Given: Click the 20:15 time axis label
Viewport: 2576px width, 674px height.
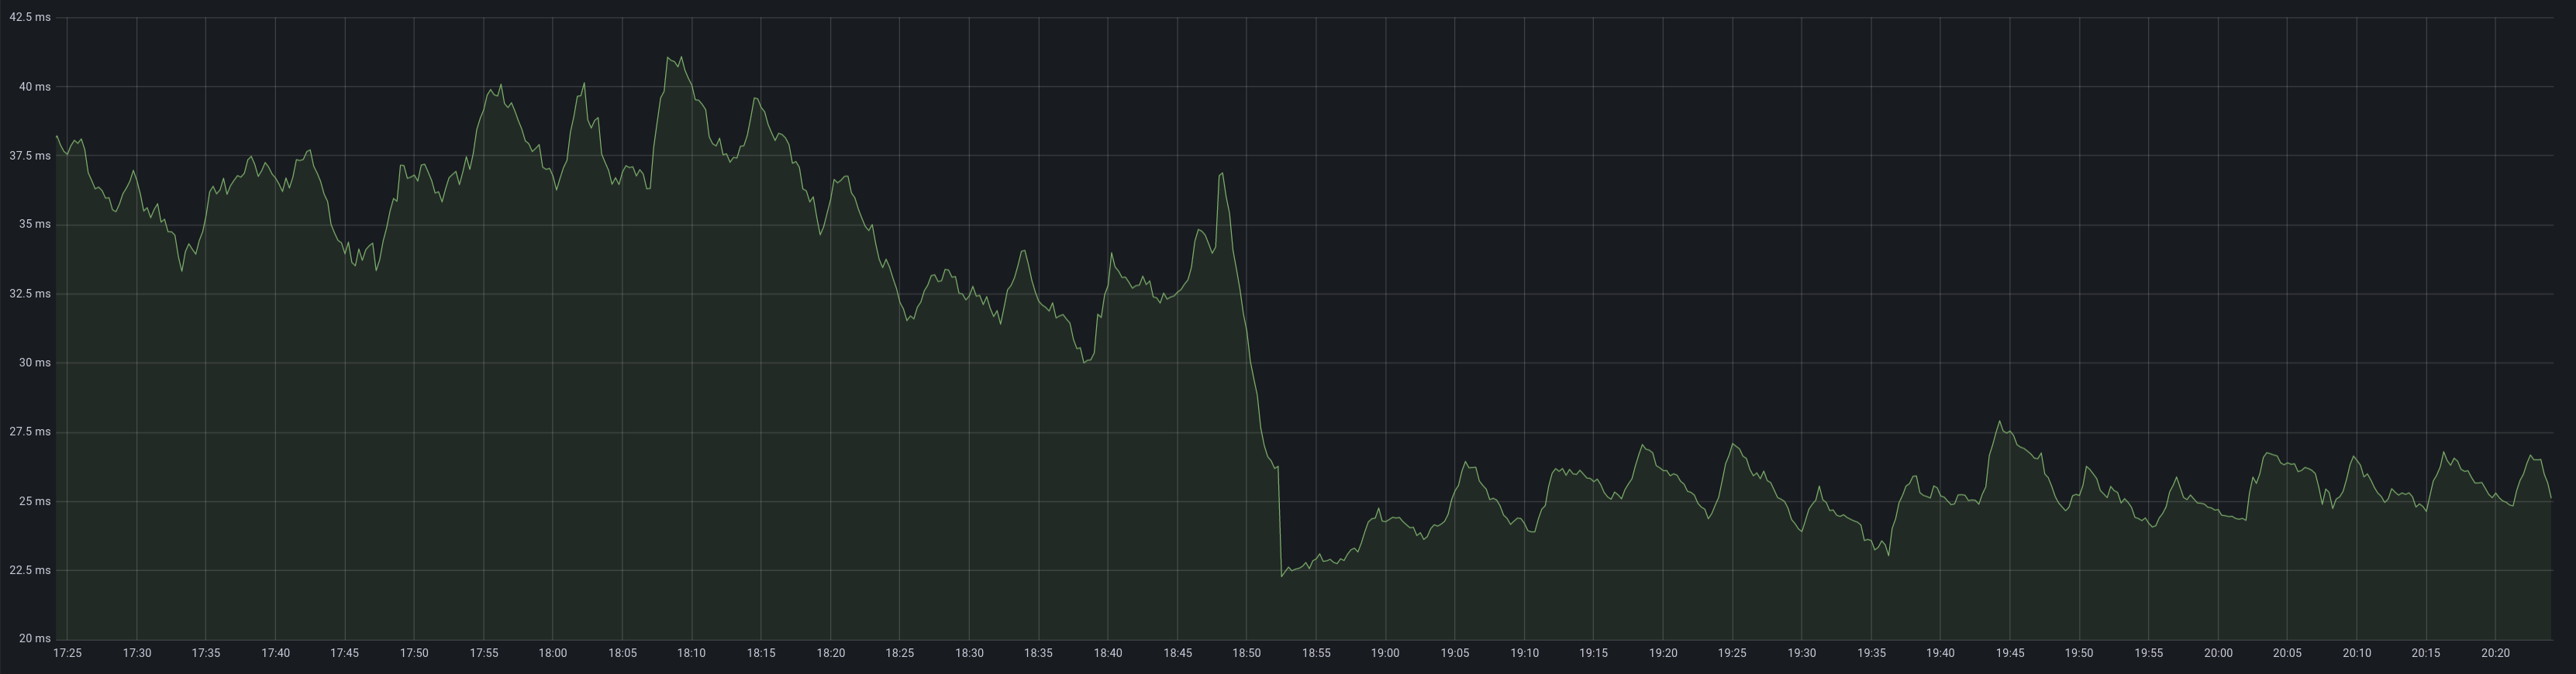Looking at the screenshot, I should (2427, 653).
